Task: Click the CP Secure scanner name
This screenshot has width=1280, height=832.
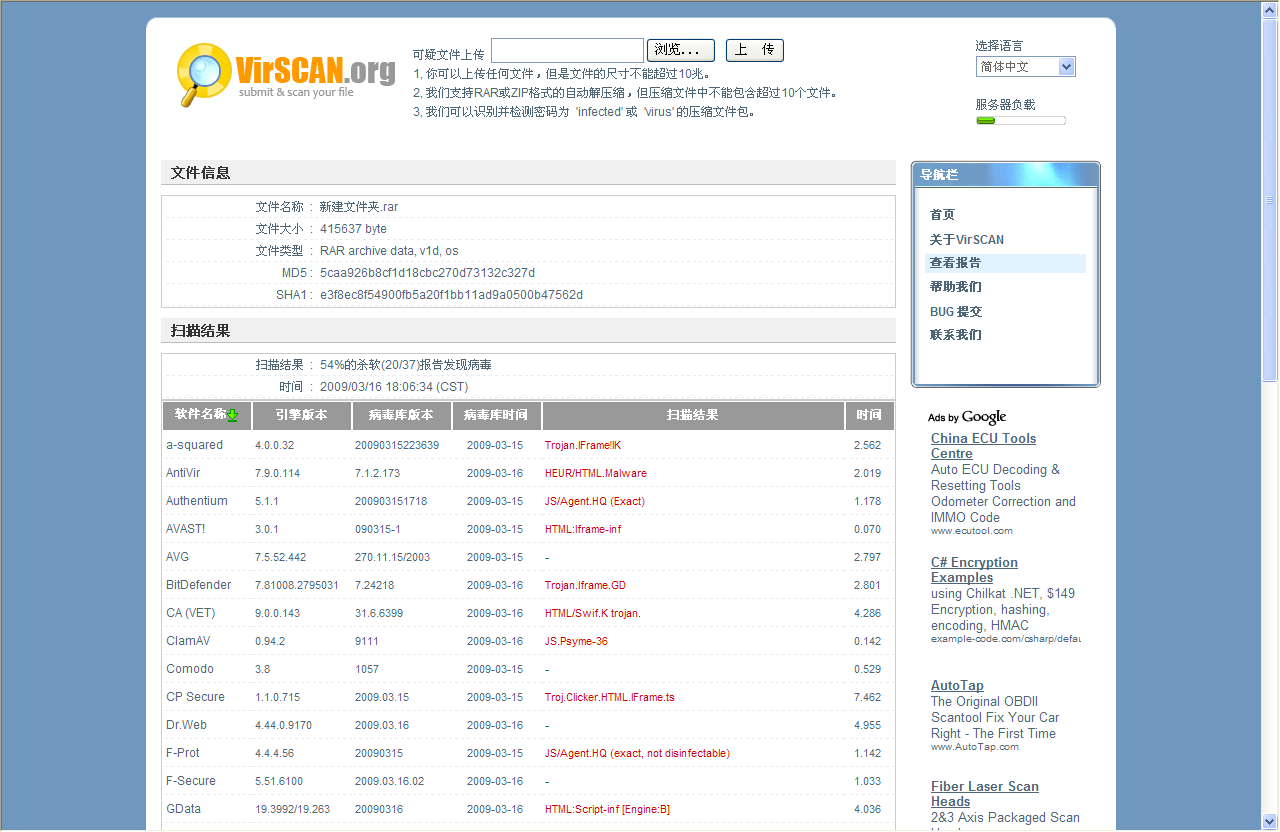Action: (195, 697)
